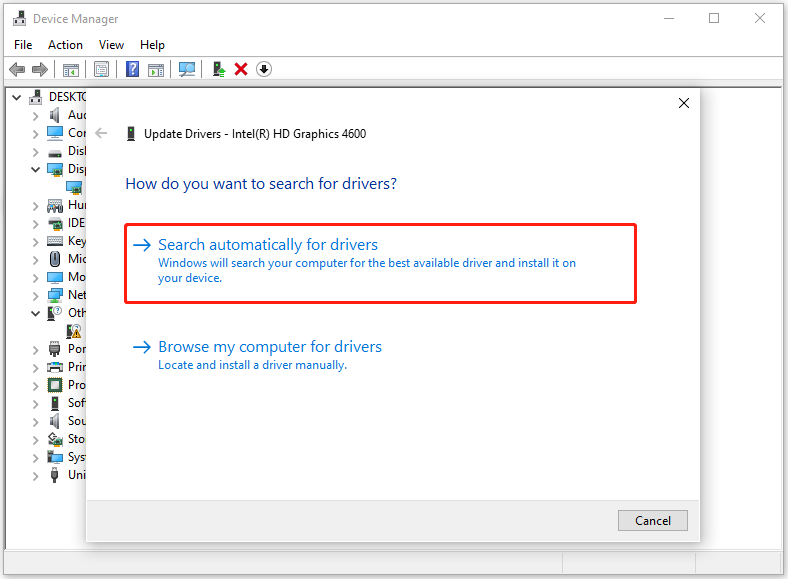Screen dimensions: 788x579
Task: Select the Universal Serial Bus icon
Action: click(54, 474)
